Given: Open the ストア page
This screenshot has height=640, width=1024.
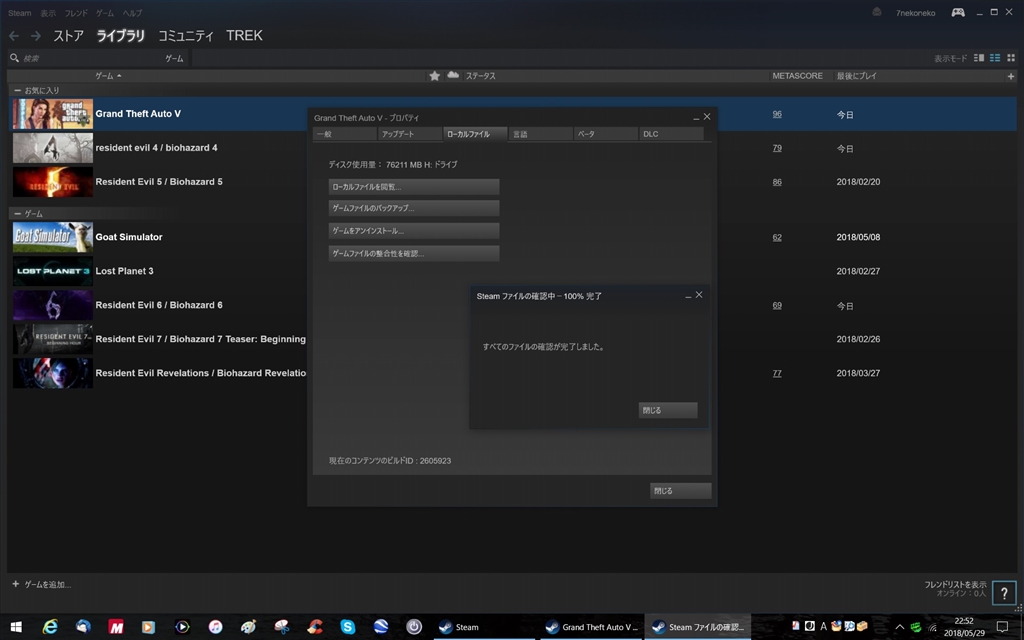Looking at the screenshot, I should pos(68,36).
